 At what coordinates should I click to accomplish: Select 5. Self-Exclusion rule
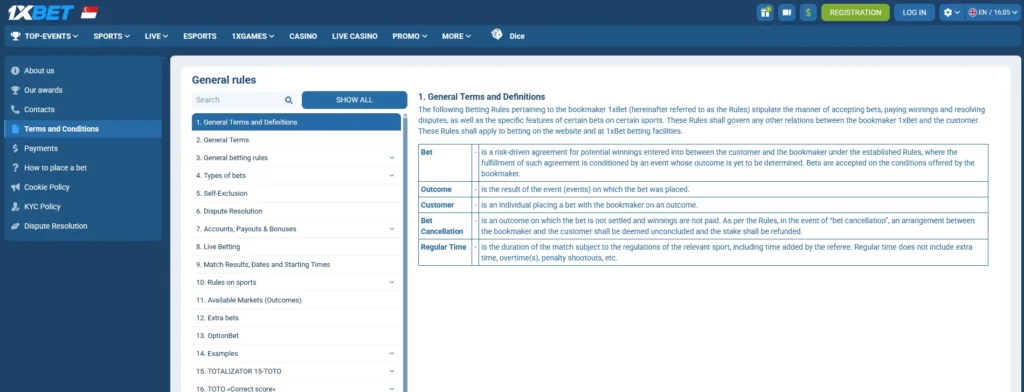tap(296, 193)
